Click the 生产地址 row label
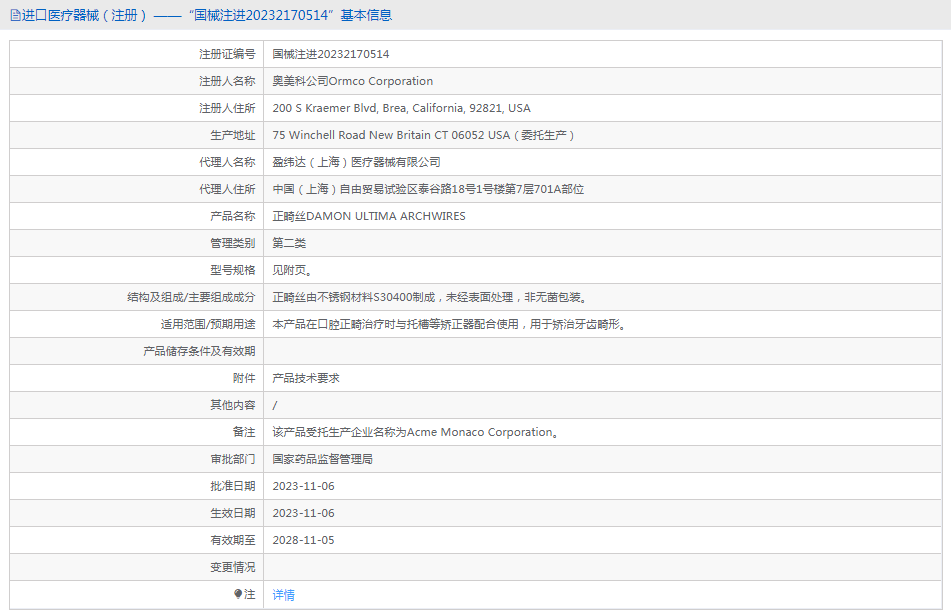951x612 pixels. [x=233, y=135]
